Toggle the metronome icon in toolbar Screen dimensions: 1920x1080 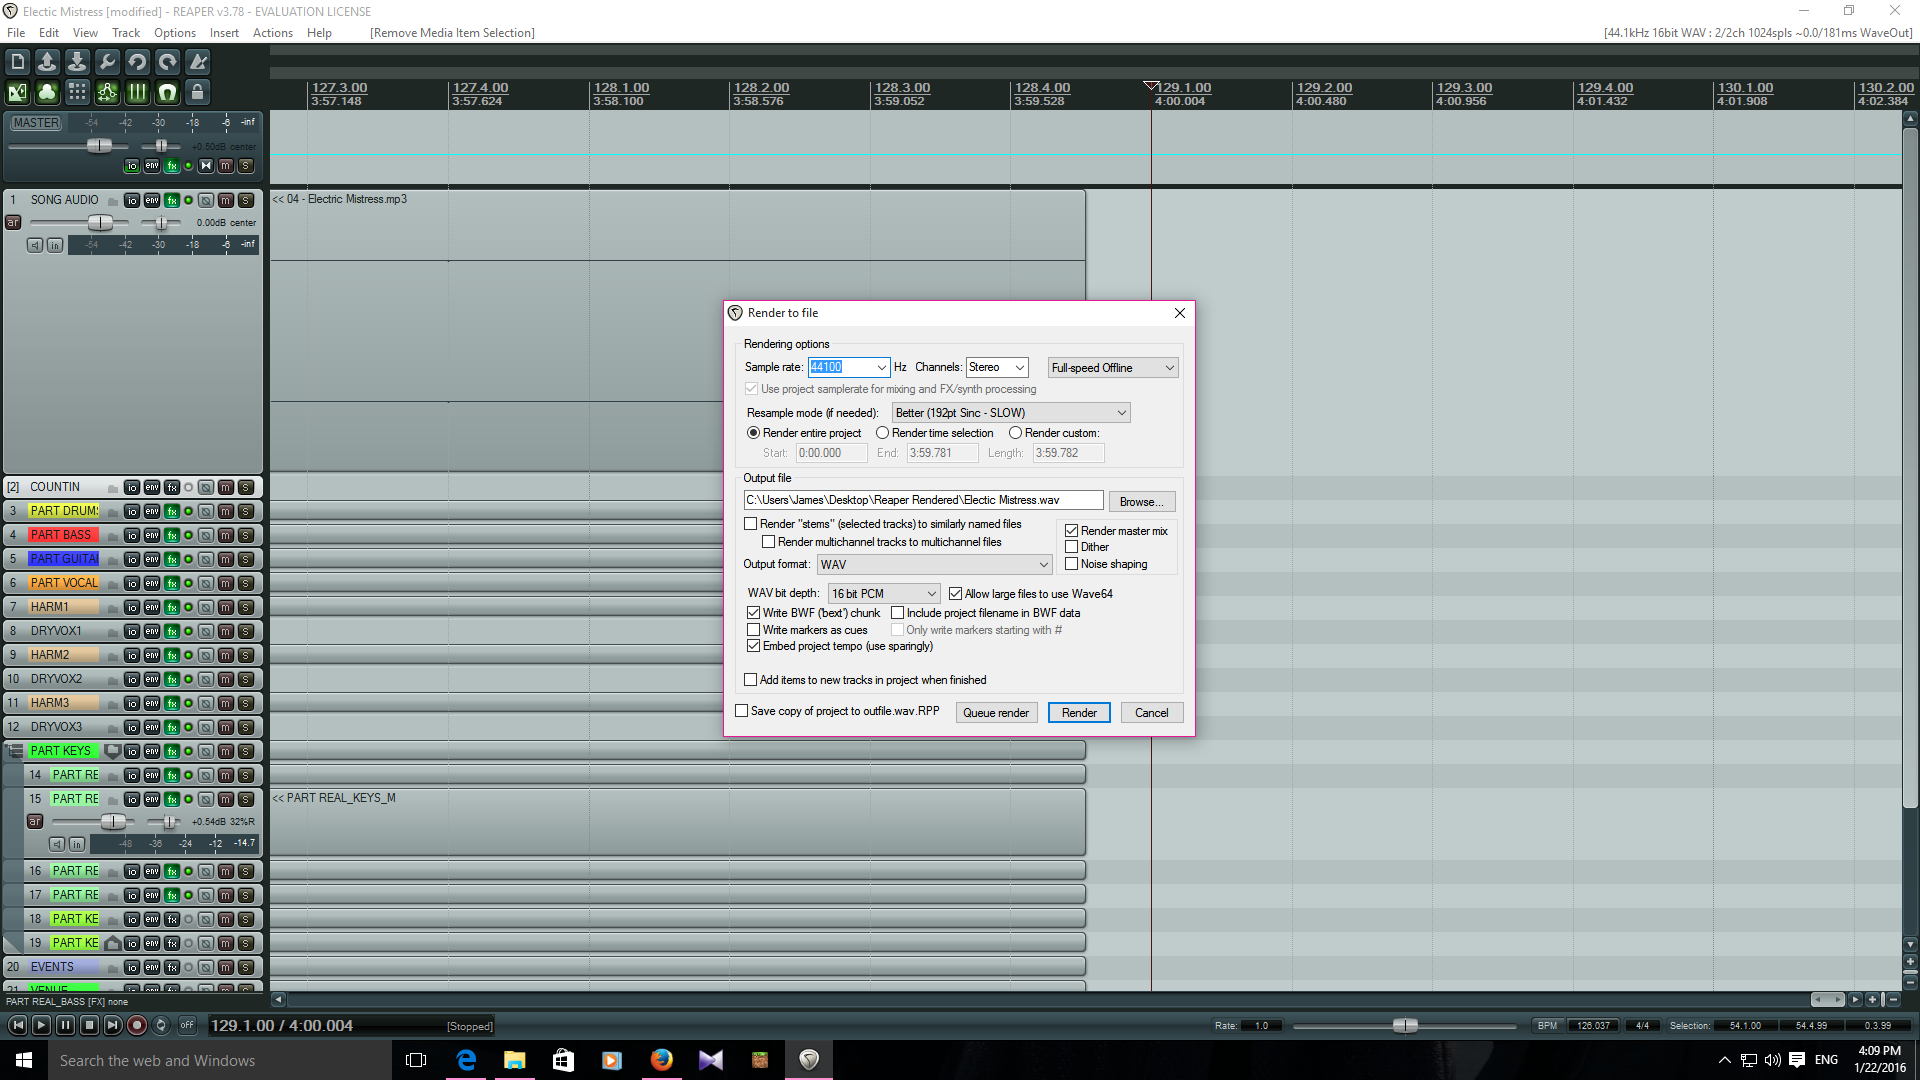point(198,62)
